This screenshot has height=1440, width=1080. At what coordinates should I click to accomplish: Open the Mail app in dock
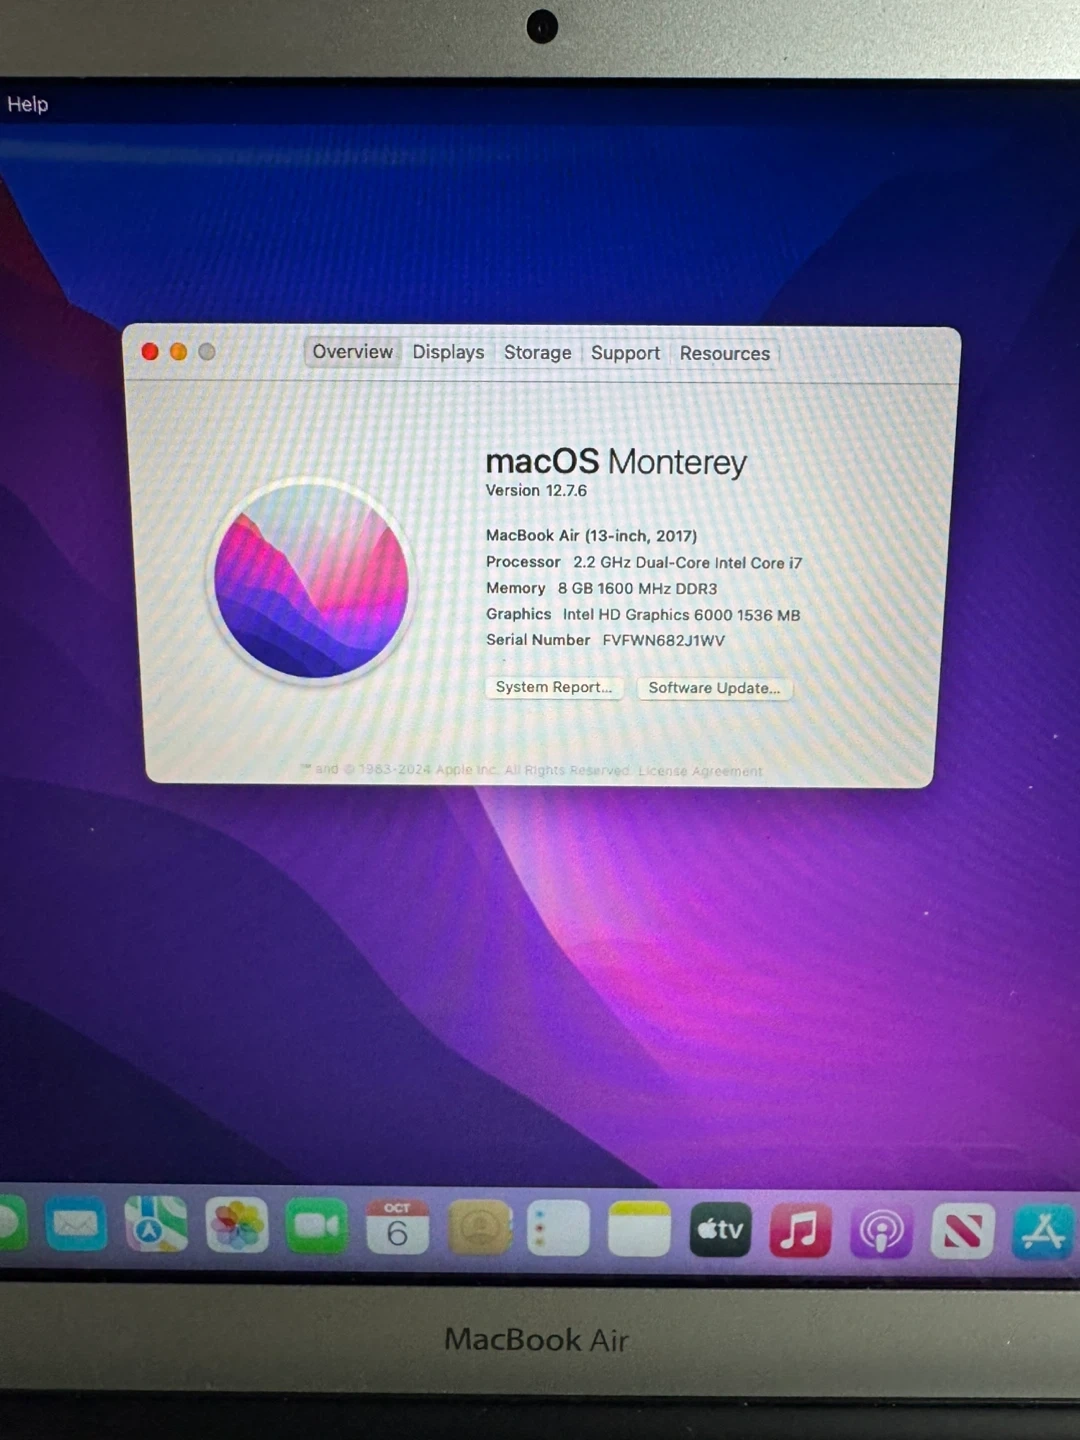coord(75,1226)
